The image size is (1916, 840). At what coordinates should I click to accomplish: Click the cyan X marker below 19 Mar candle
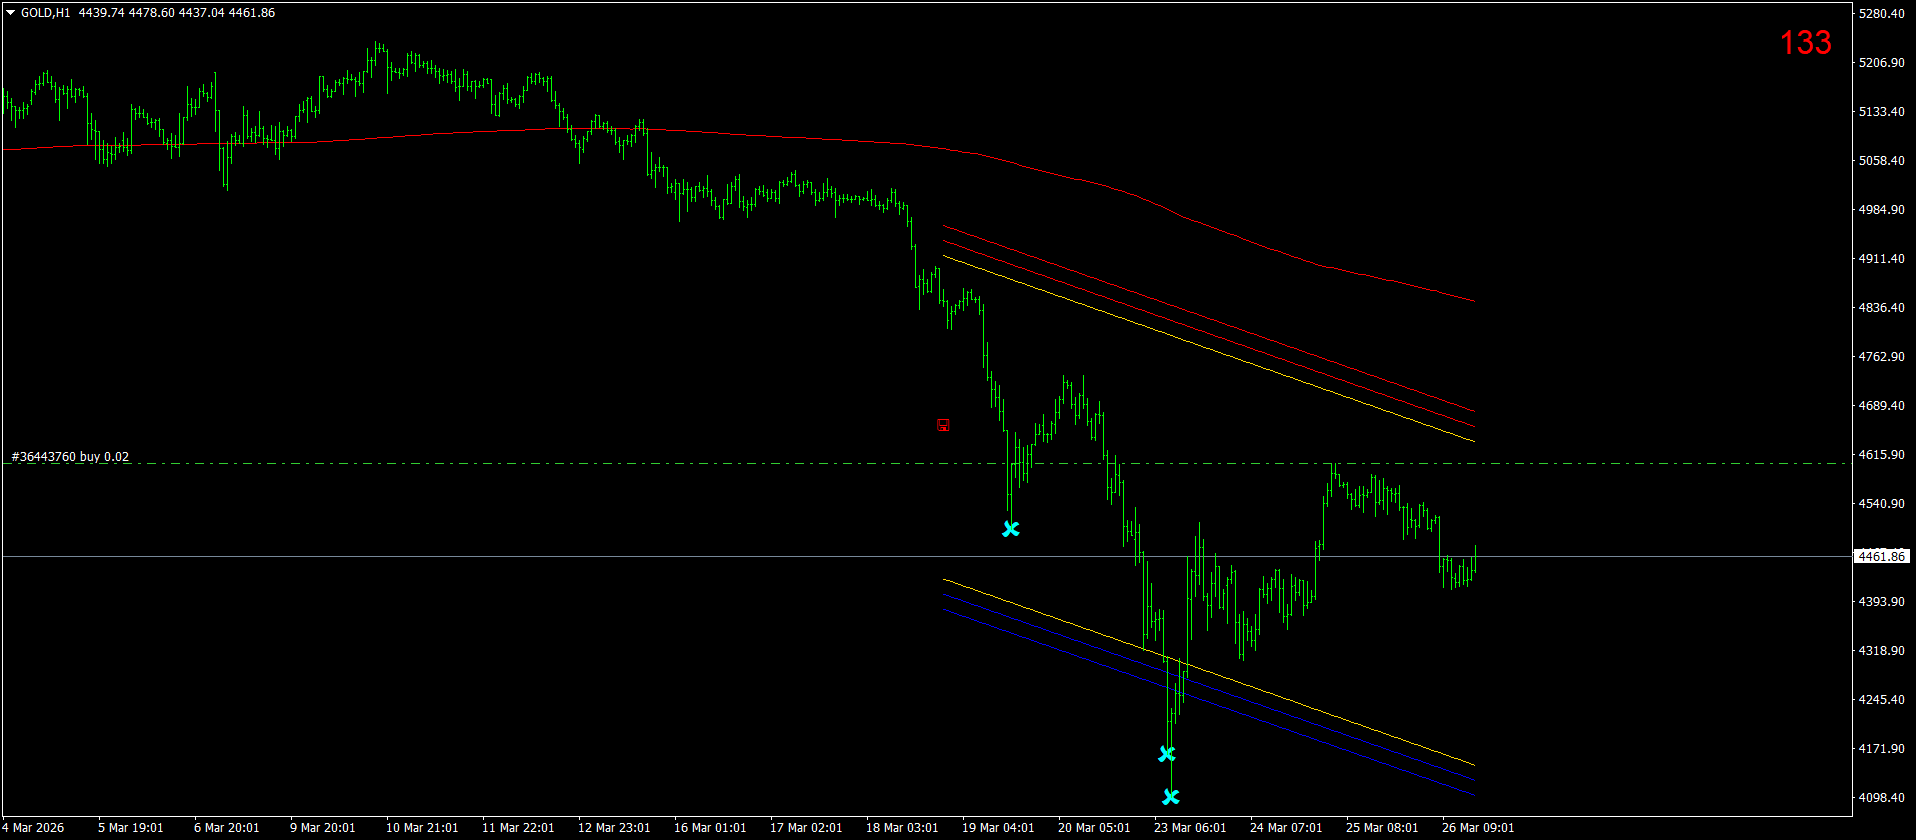tap(1011, 528)
